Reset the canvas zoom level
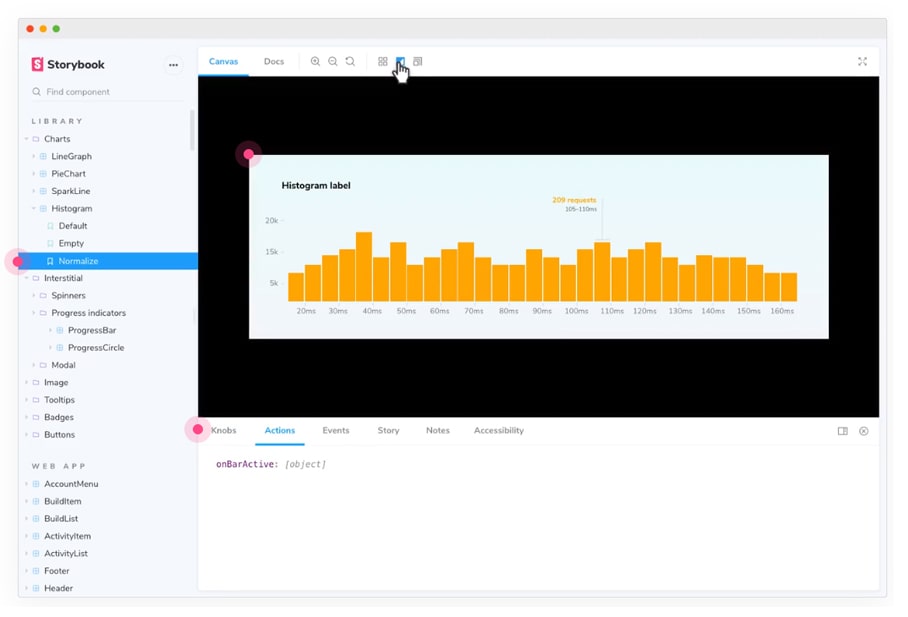Image resolution: width=908 pixels, height=617 pixels. [x=350, y=62]
